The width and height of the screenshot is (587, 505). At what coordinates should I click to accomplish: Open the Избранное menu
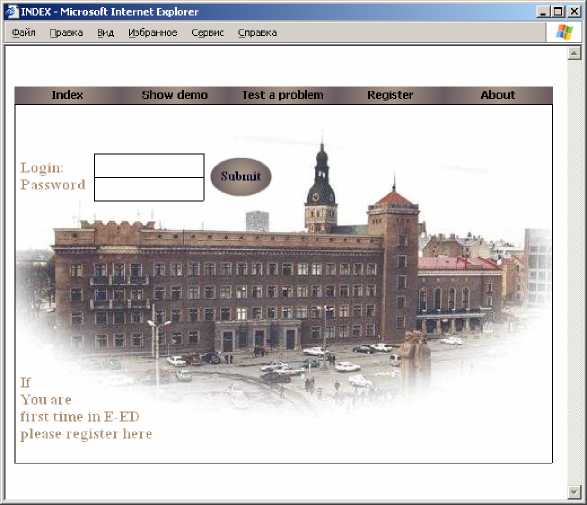[153, 33]
